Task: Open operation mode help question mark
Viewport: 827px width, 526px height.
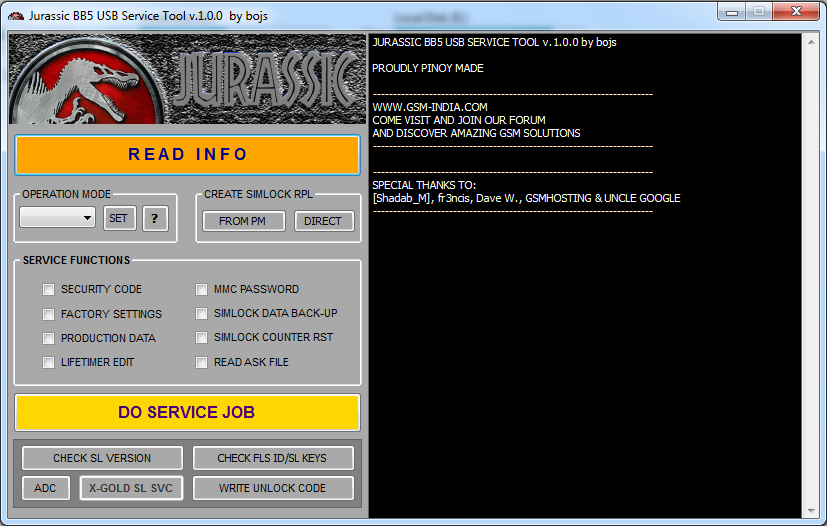Action: tap(155, 218)
